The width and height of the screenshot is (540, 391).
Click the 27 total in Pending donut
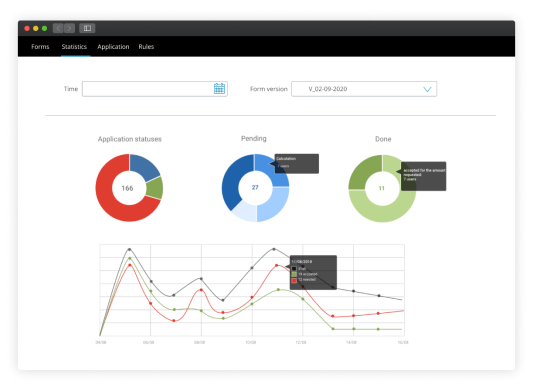point(255,187)
